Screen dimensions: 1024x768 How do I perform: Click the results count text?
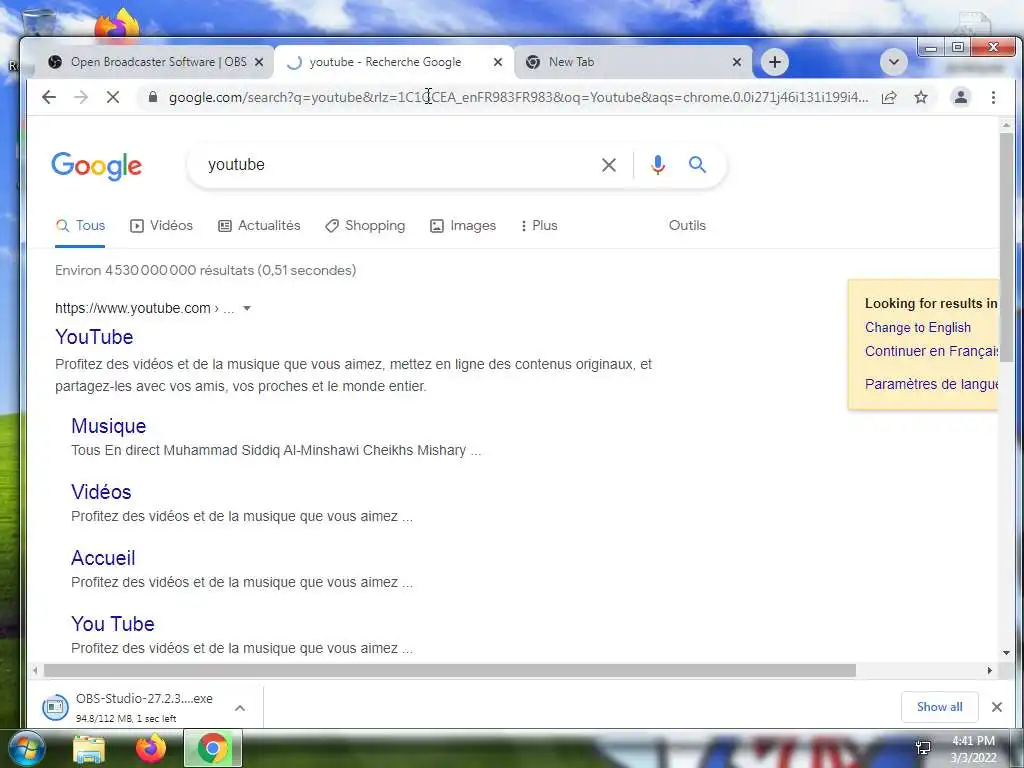coord(205,270)
